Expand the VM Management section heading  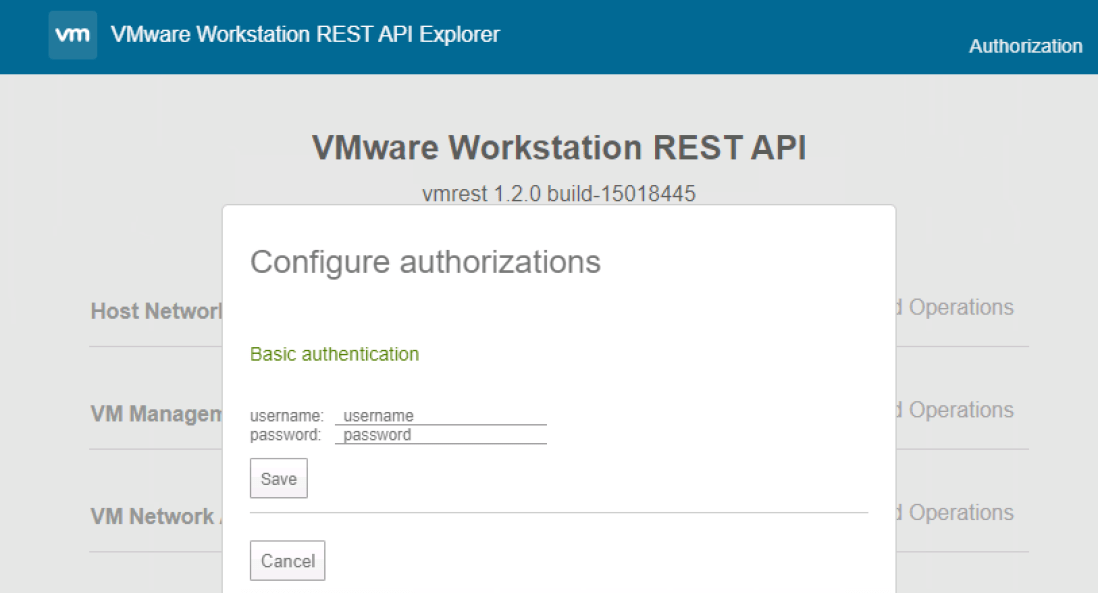pyautogui.click(x=156, y=414)
